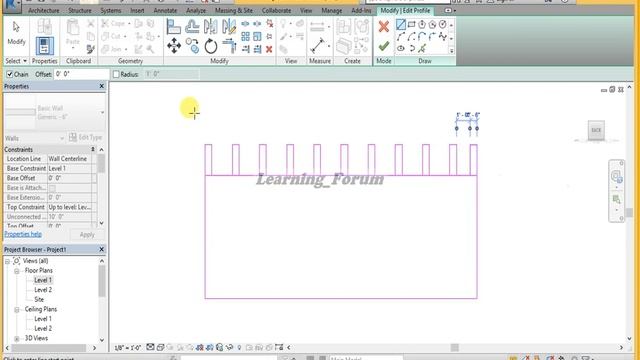Expand the Draw gallery with bottom arrow
640x360 pixels.
451,51
